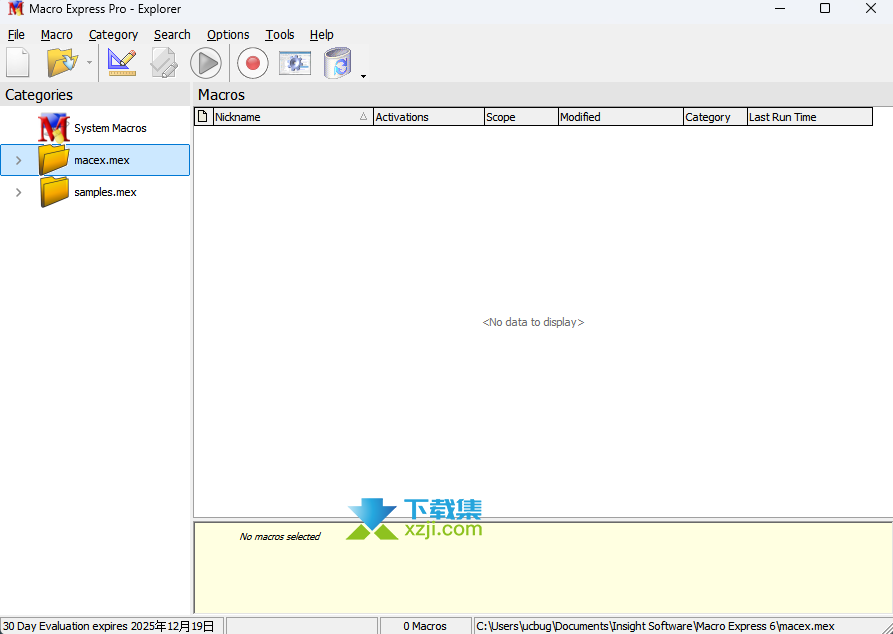The image size is (893, 634).
Task: Click the greyed document properties icon
Action: click(x=164, y=63)
